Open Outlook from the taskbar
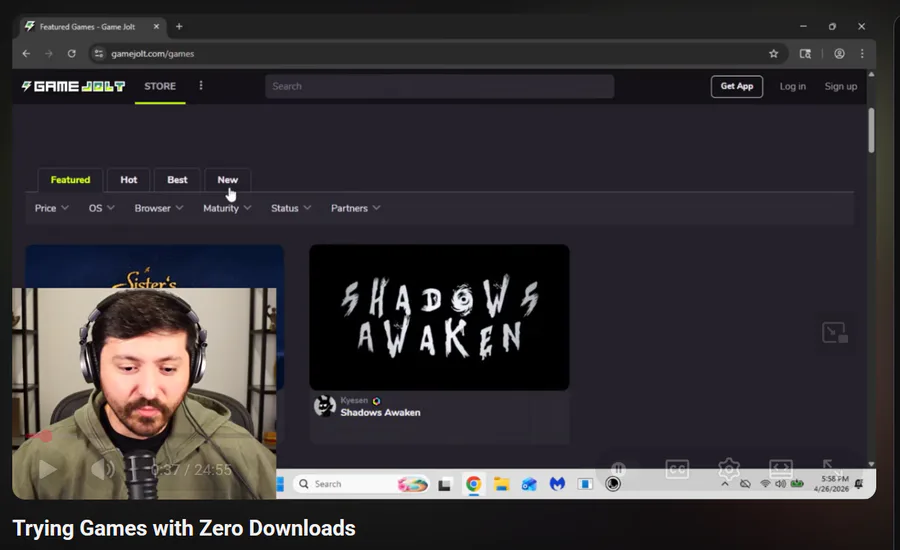 click(x=529, y=485)
